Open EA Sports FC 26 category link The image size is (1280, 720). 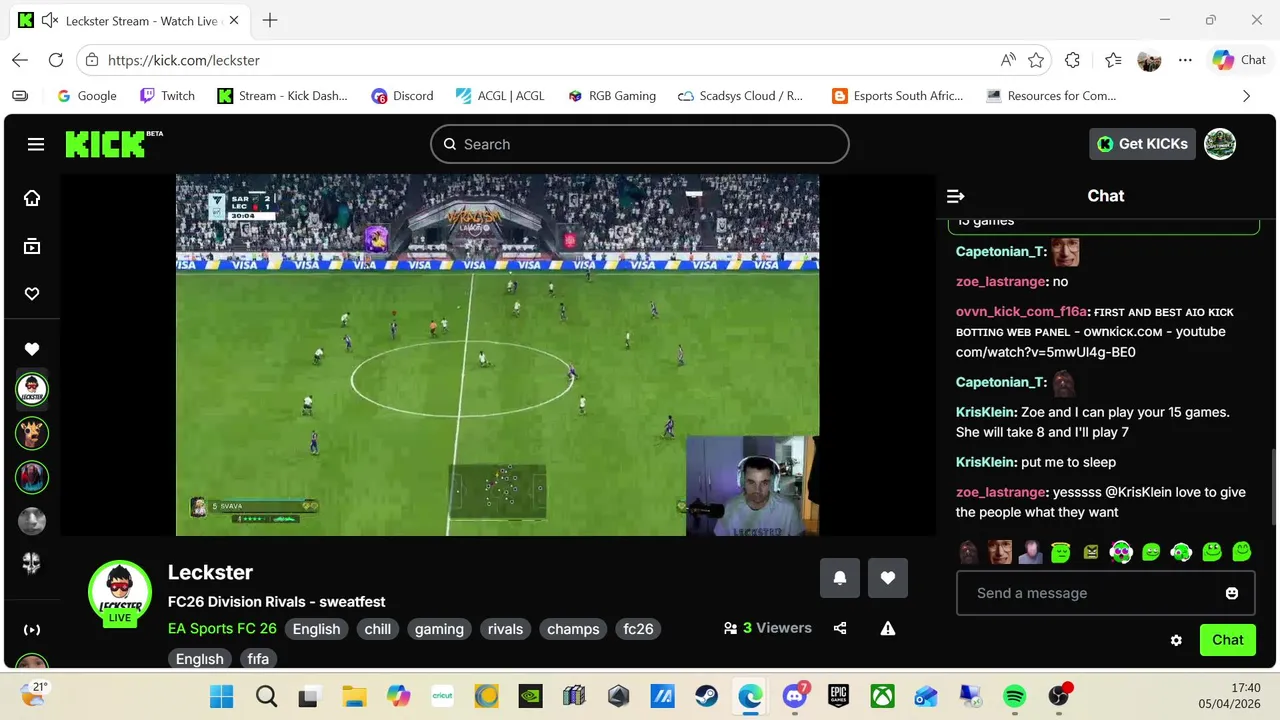222,629
